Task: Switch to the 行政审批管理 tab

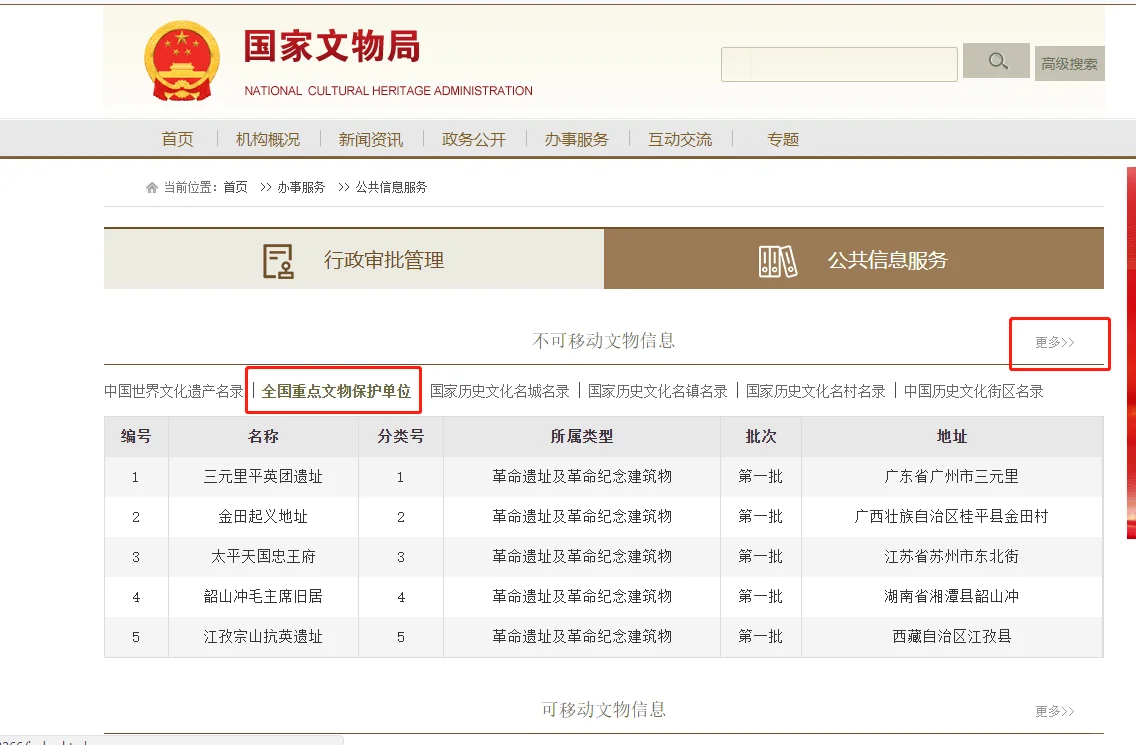Action: [x=354, y=259]
